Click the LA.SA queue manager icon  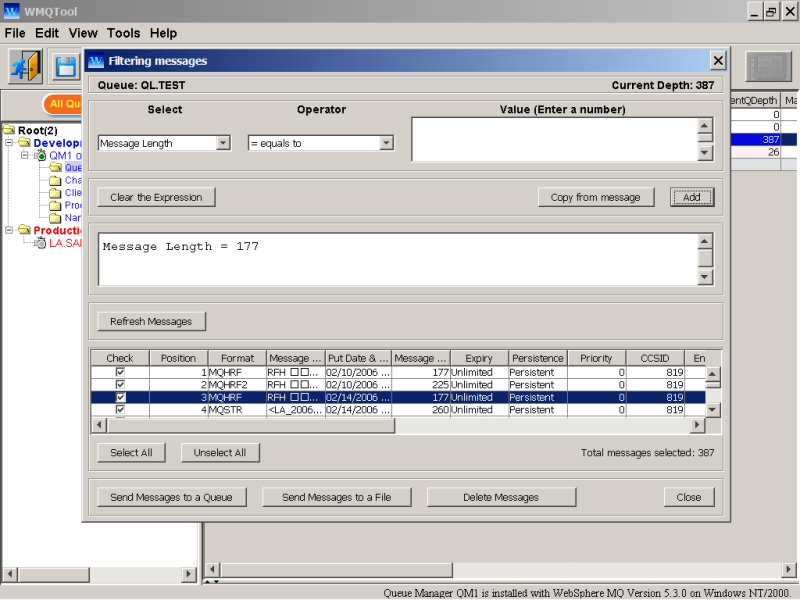click(x=40, y=243)
